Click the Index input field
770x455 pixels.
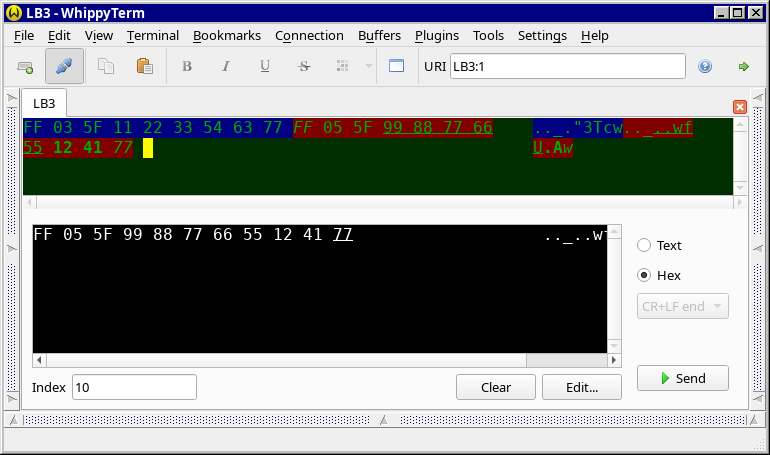(134, 387)
